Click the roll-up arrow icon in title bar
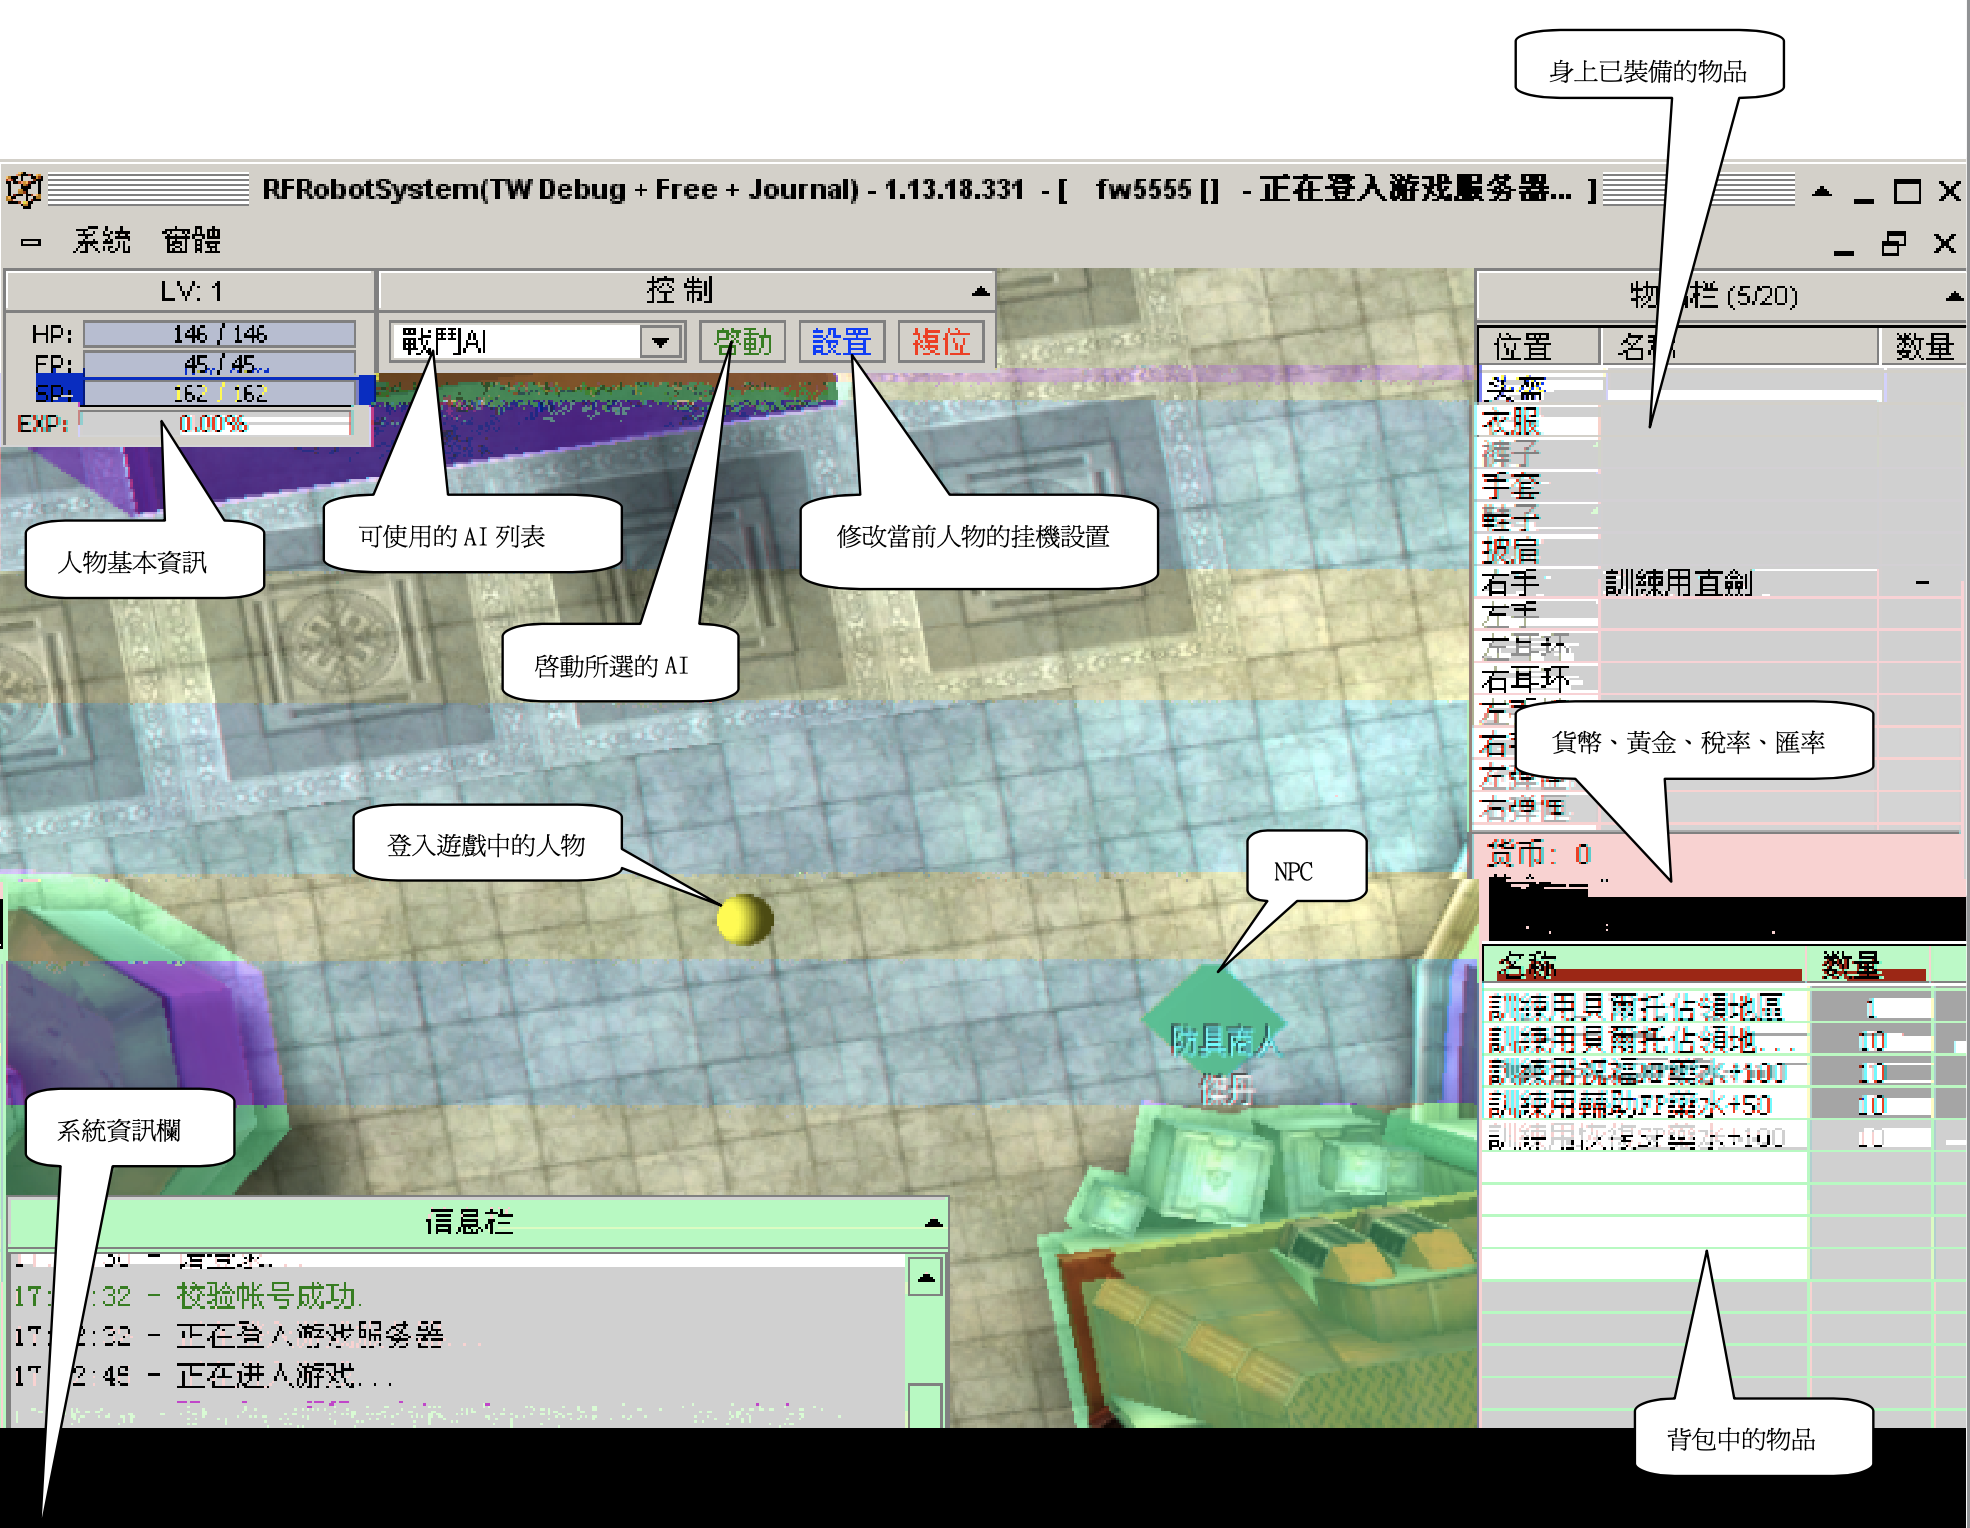 [1822, 191]
